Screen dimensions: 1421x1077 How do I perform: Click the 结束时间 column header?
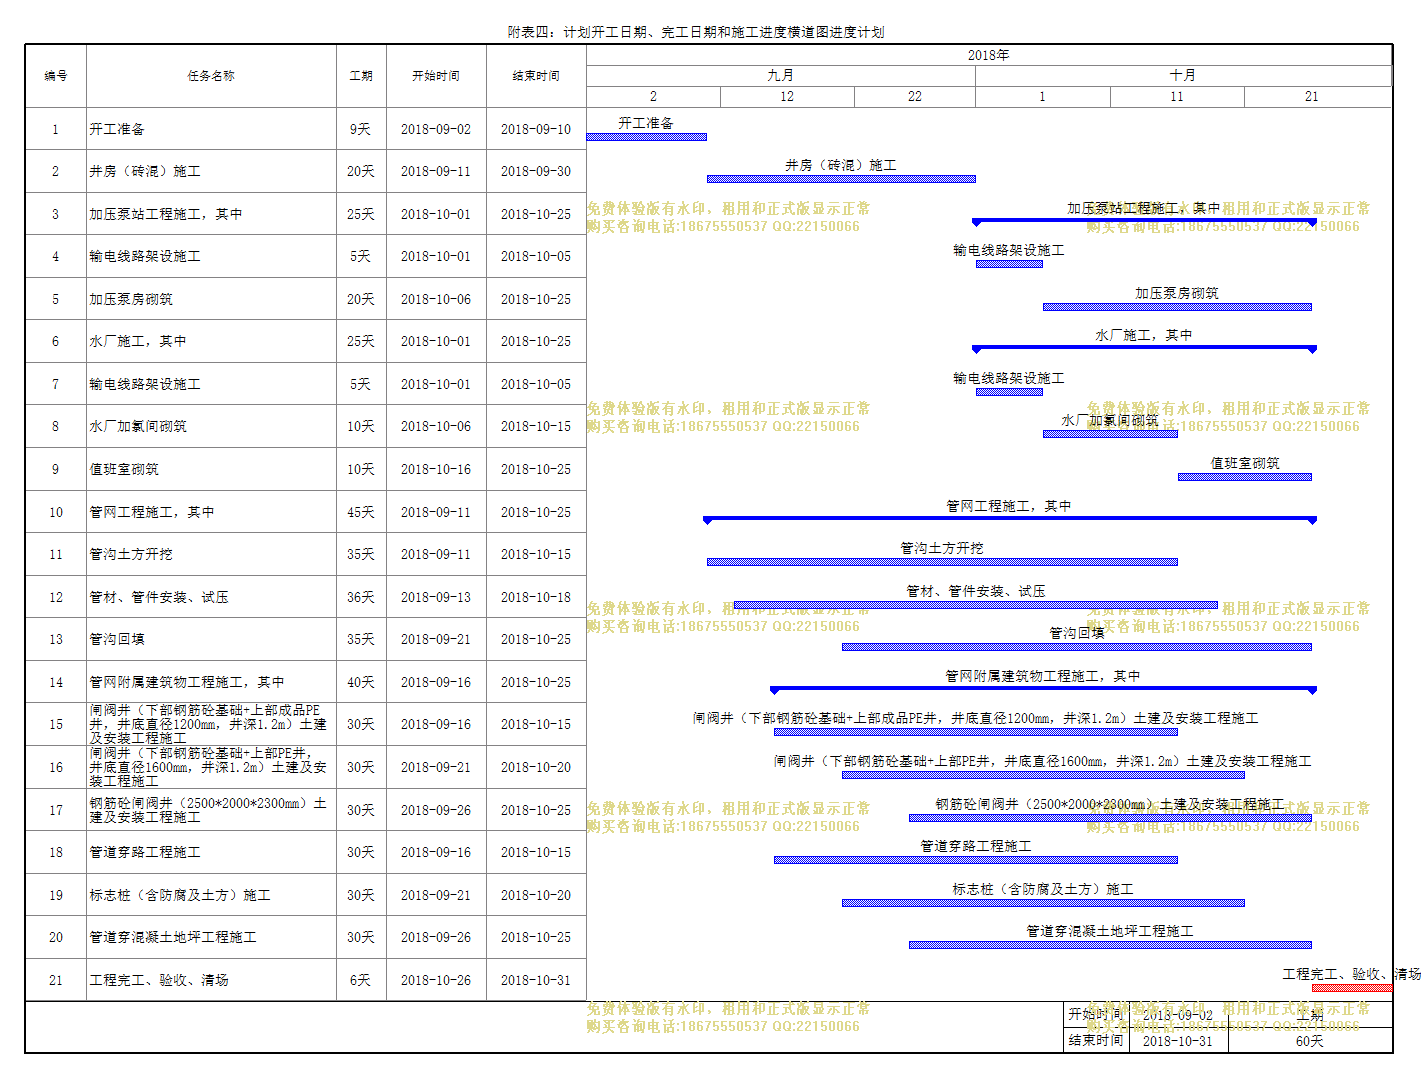[x=536, y=76]
